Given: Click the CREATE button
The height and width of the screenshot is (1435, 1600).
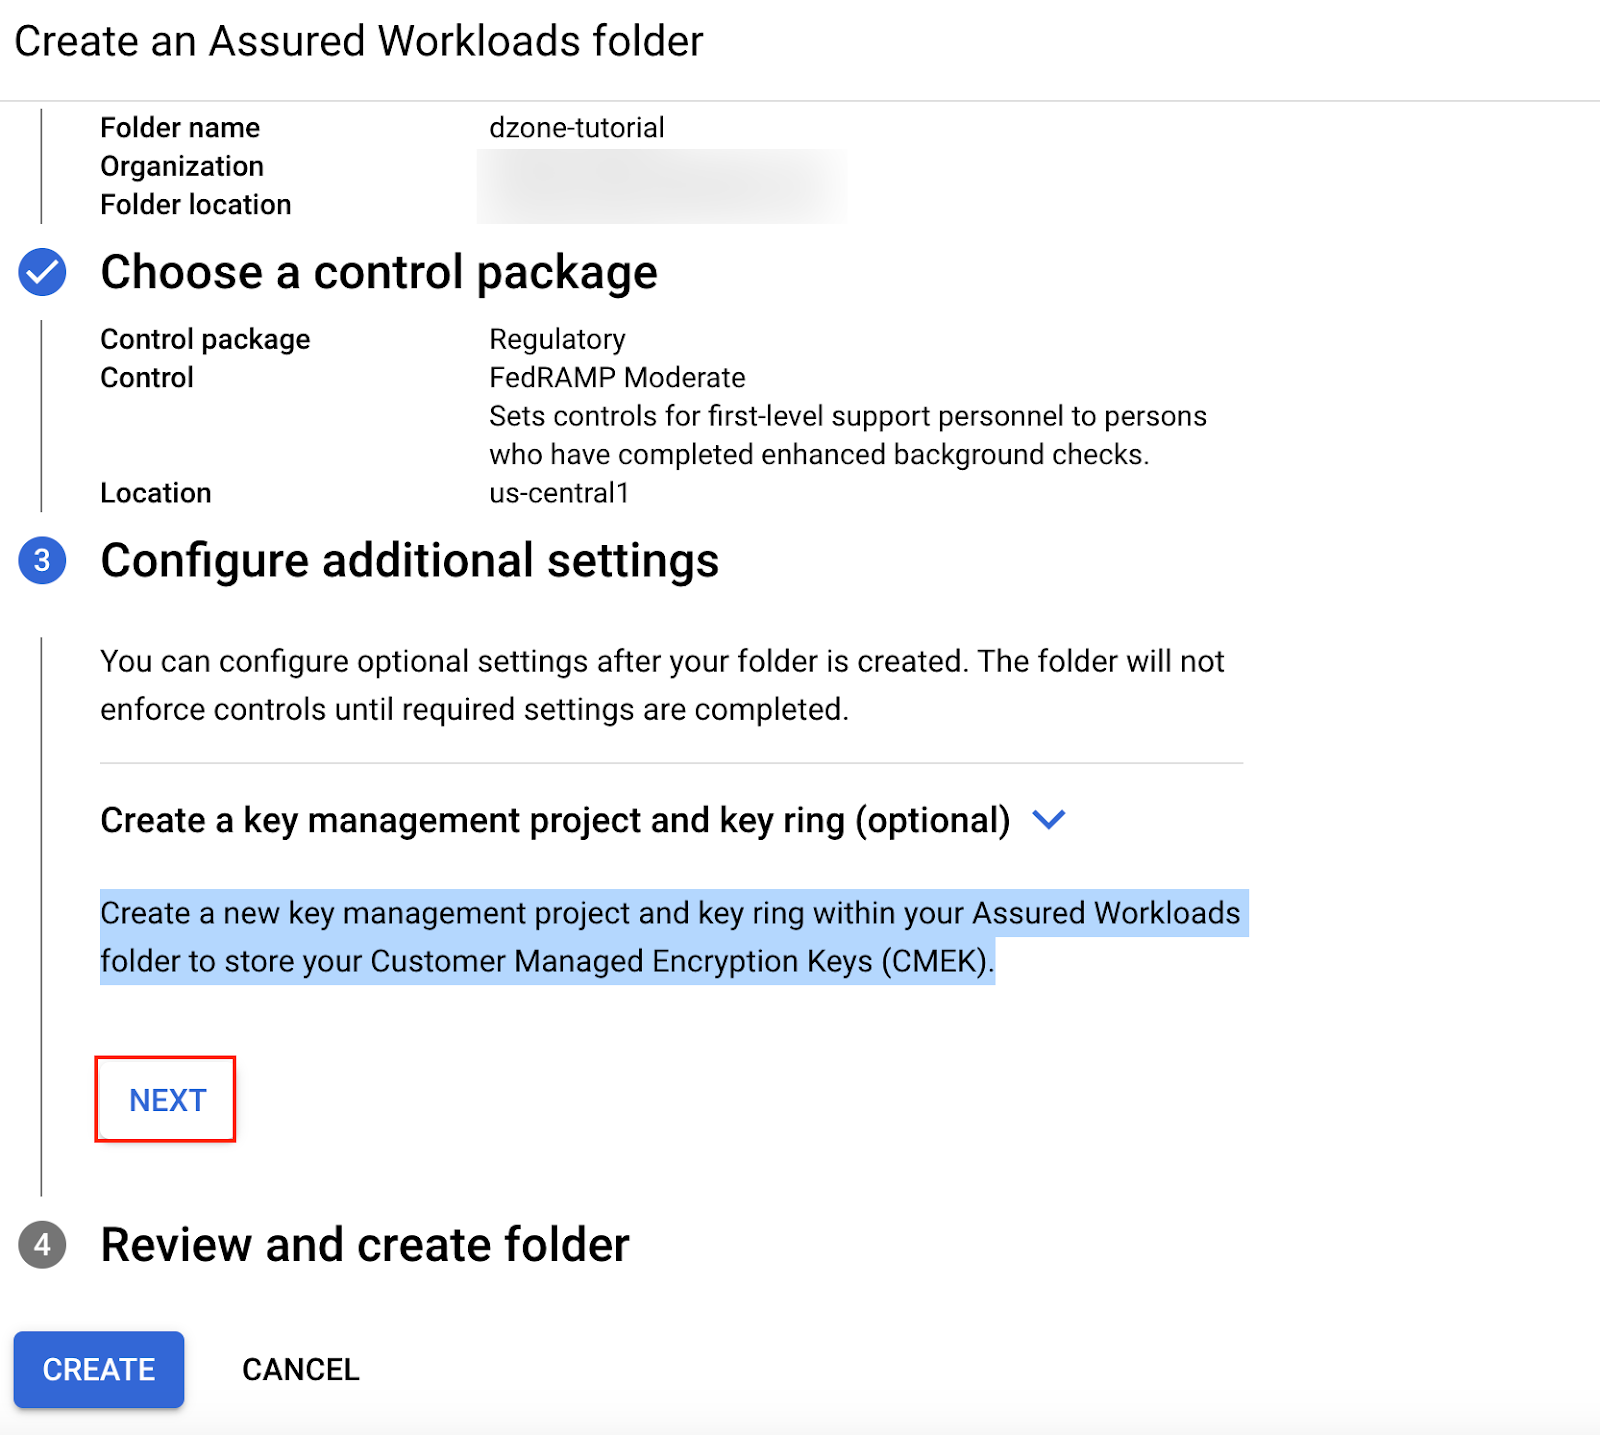Looking at the screenshot, I should (x=98, y=1369).
